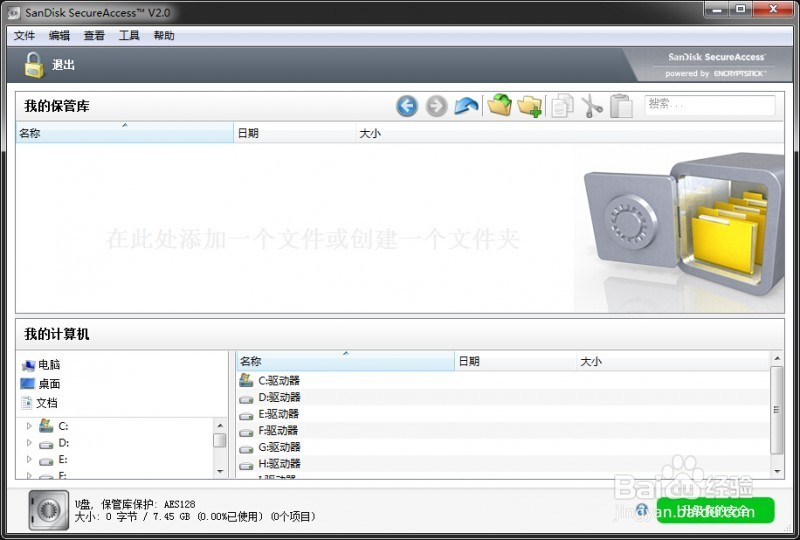Select the Documents (文档) shortcut
Screen dimensions: 800x540
[x=39, y=403]
